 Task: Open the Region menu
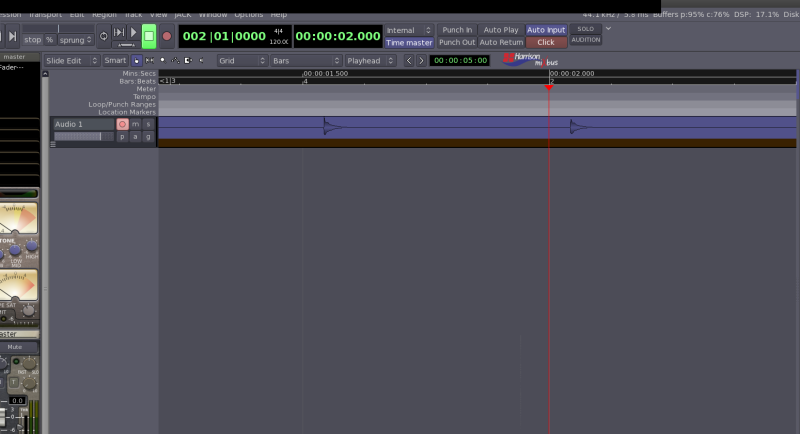point(104,15)
